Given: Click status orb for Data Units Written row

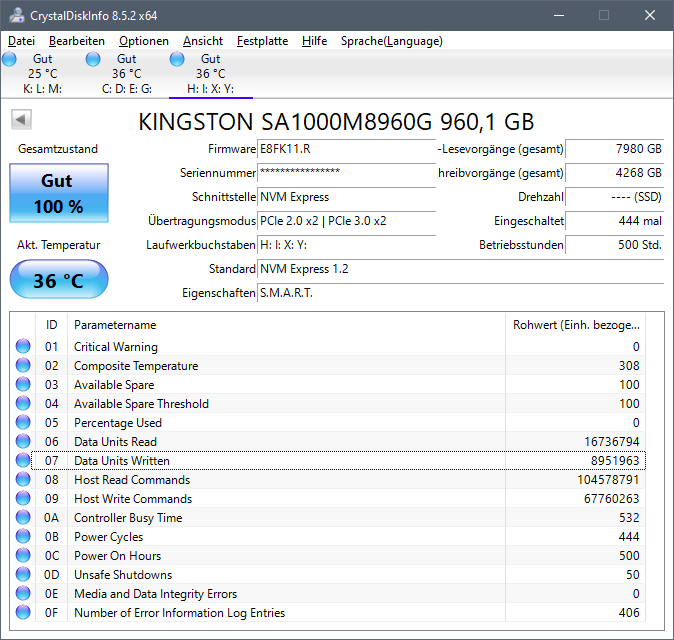Looking at the screenshot, I should (x=23, y=460).
